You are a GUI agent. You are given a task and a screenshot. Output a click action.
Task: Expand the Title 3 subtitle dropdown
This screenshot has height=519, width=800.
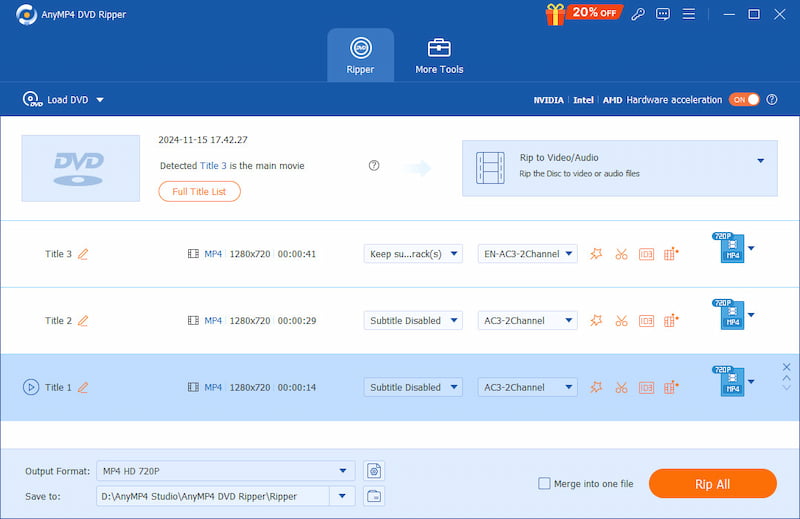[412, 254]
